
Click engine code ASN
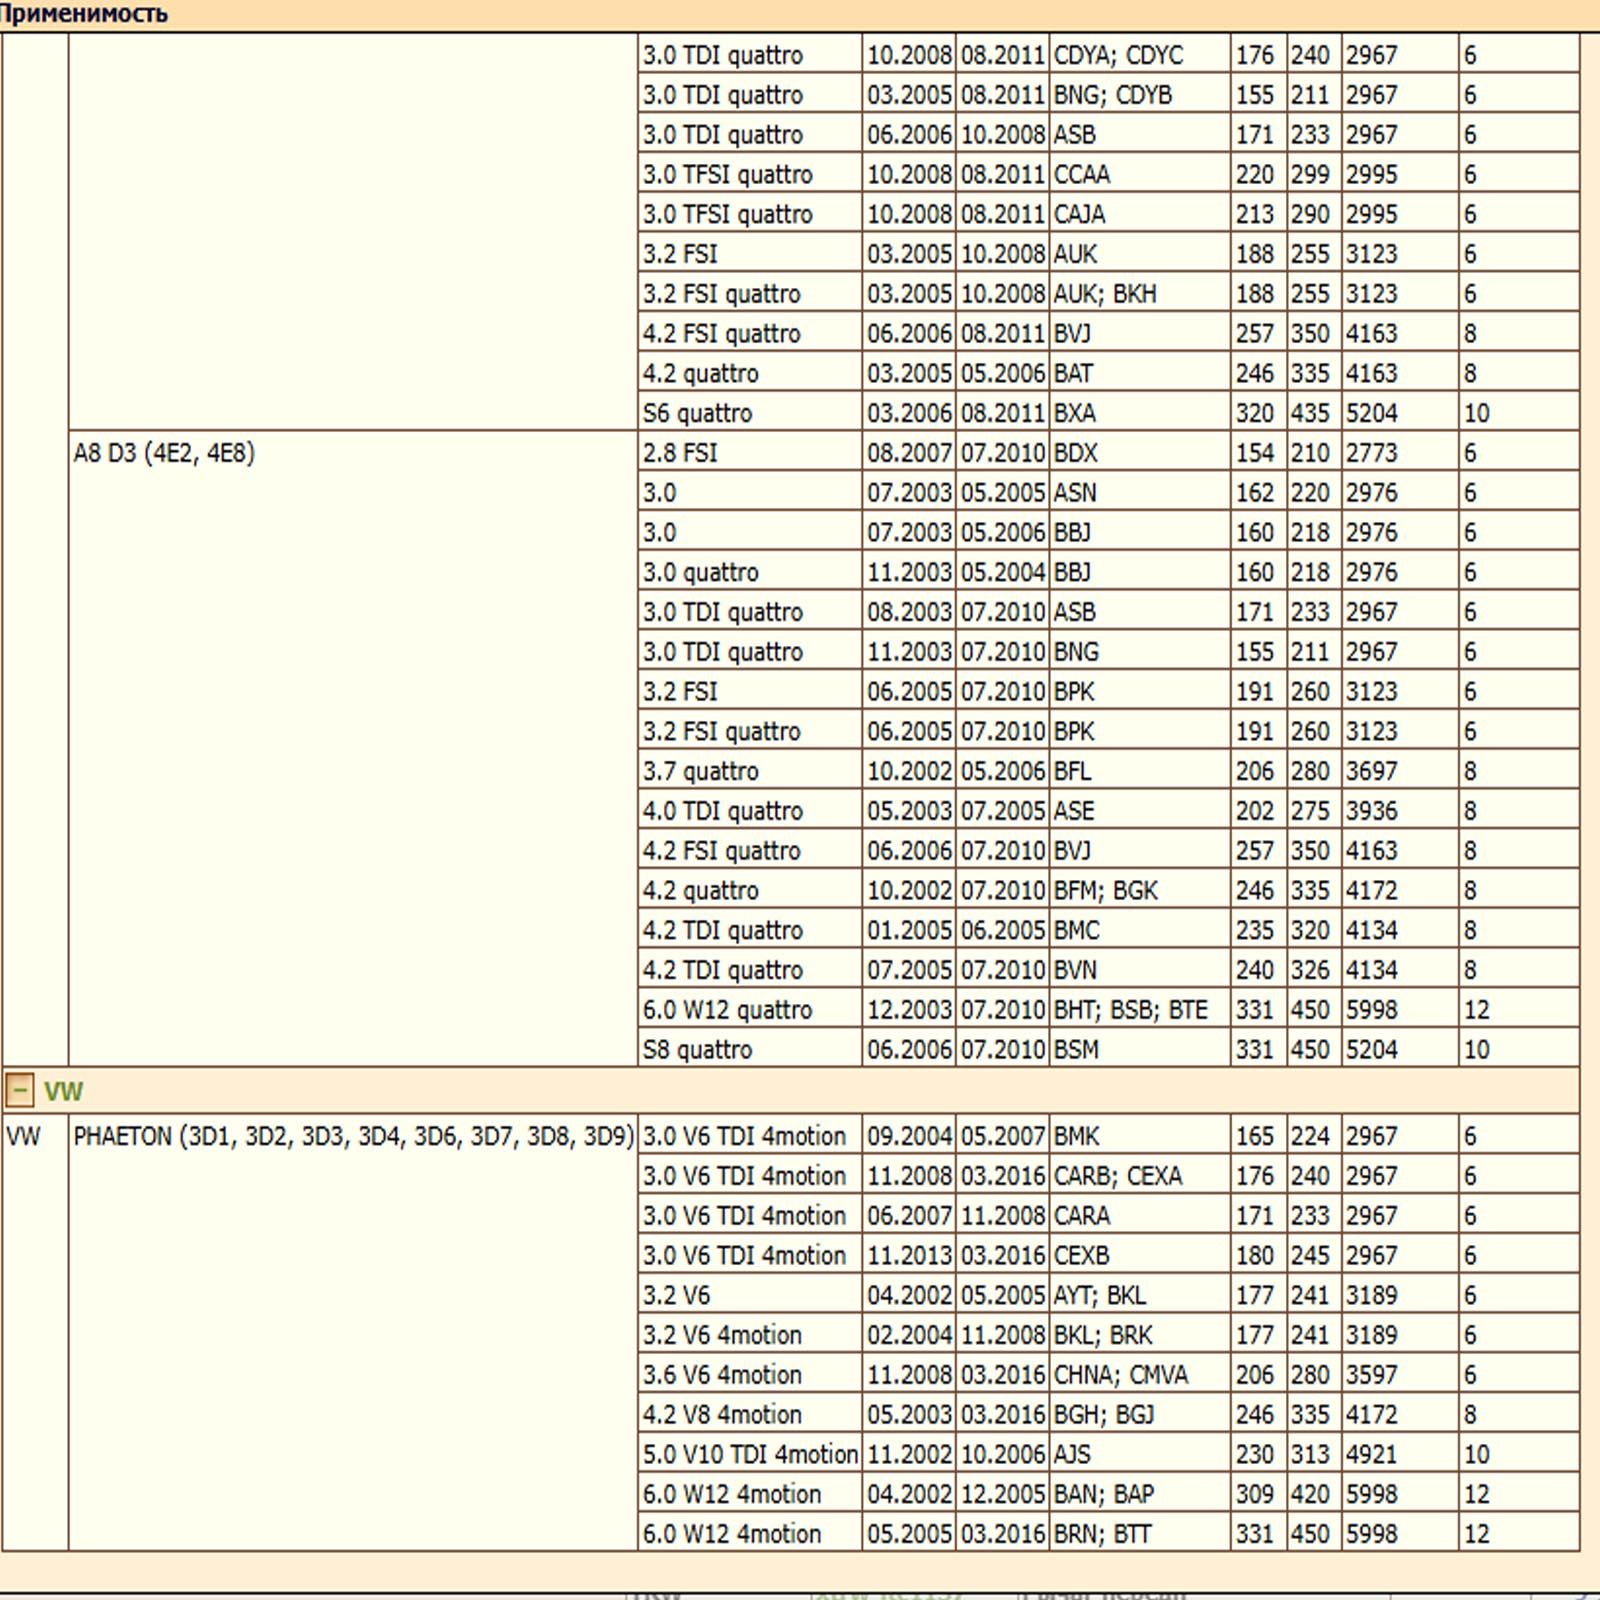[x=1075, y=492]
